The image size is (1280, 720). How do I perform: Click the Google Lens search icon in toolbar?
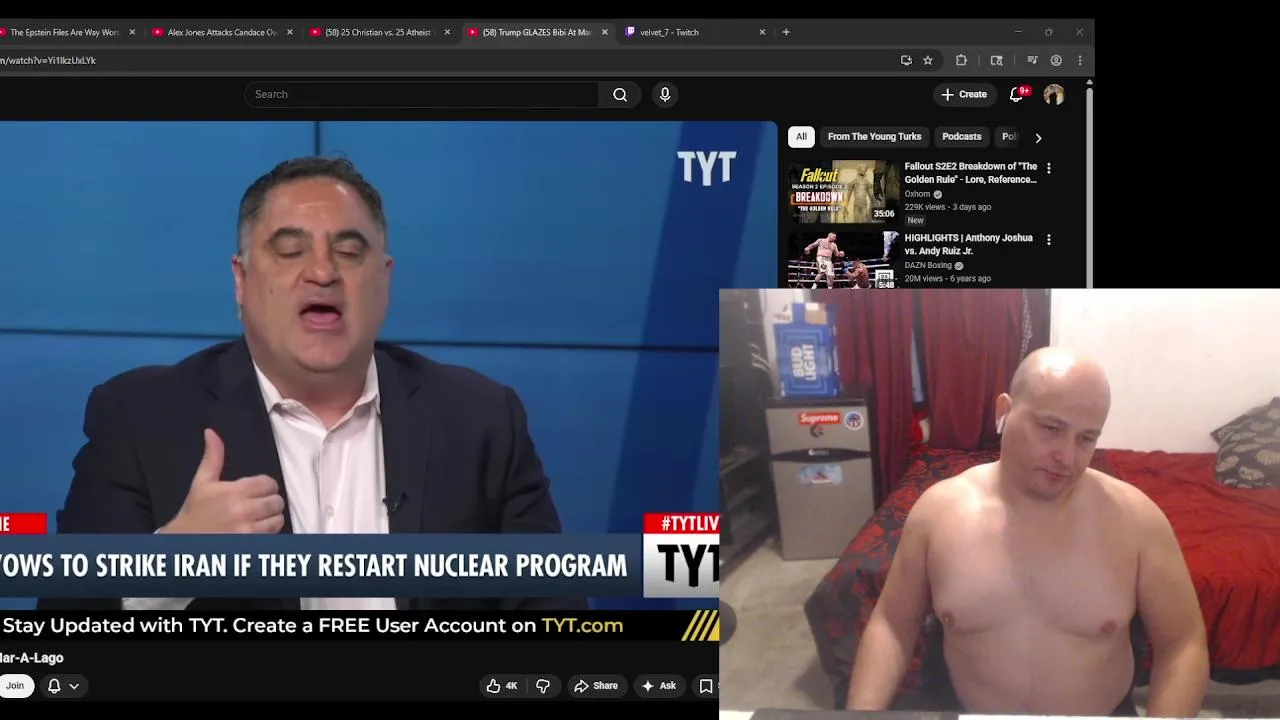pyautogui.click(x=996, y=60)
